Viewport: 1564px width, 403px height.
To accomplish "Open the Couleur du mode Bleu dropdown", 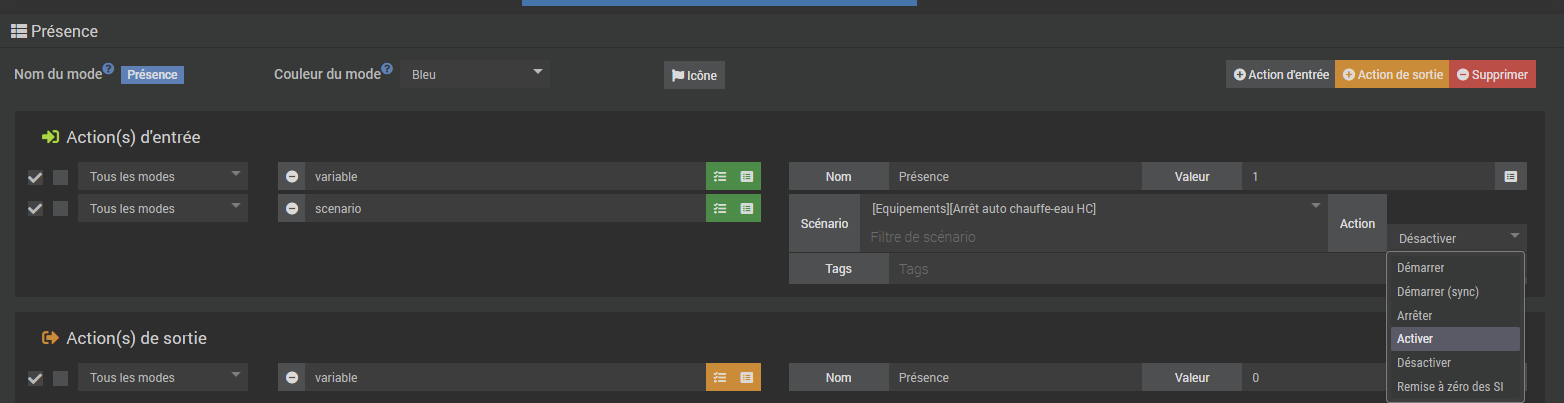I will click(x=475, y=74).
